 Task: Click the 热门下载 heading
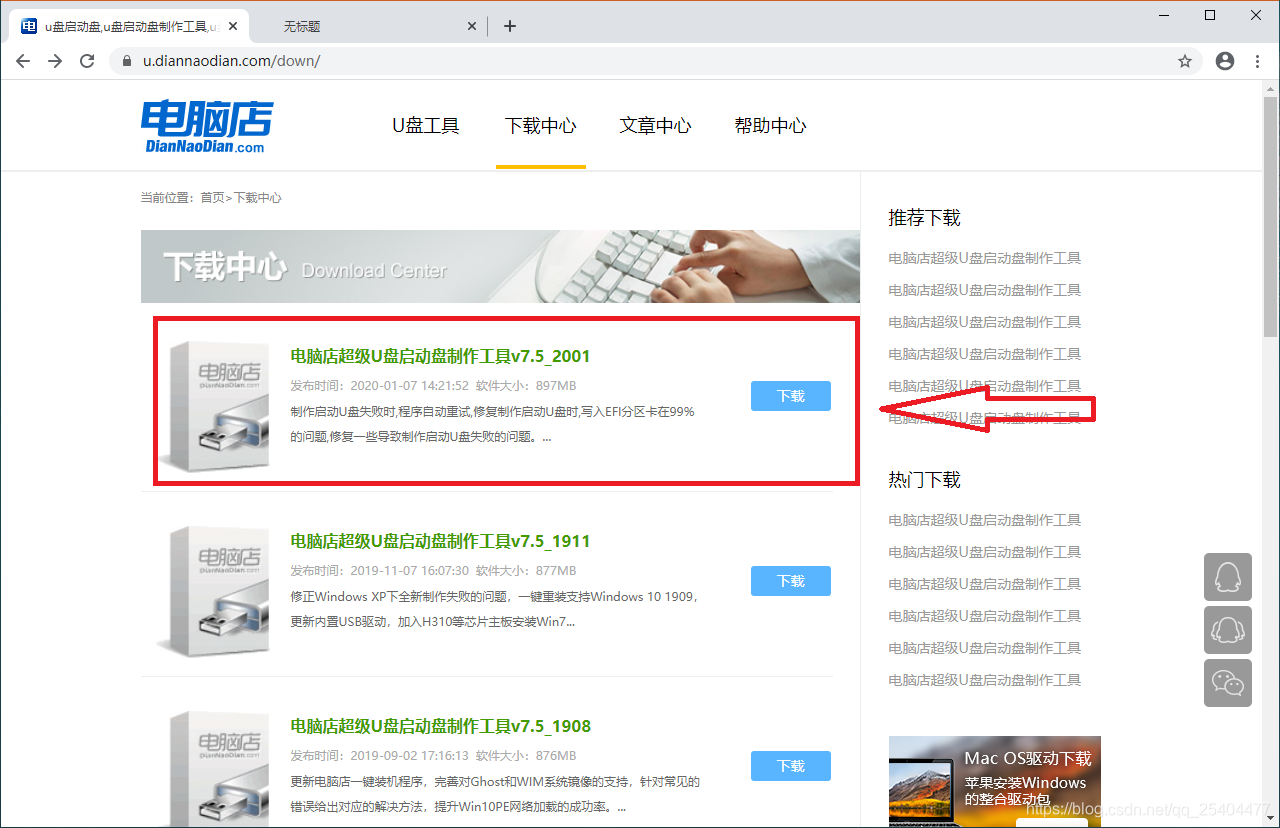[924, 480]
